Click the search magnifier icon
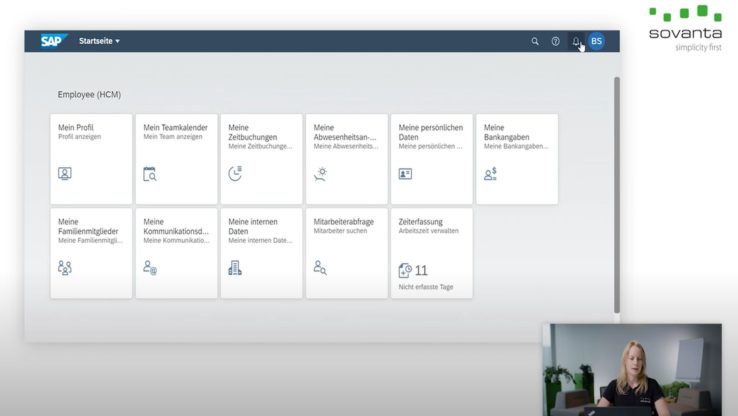The image size is (738, 416). click(x=535, y=41)
